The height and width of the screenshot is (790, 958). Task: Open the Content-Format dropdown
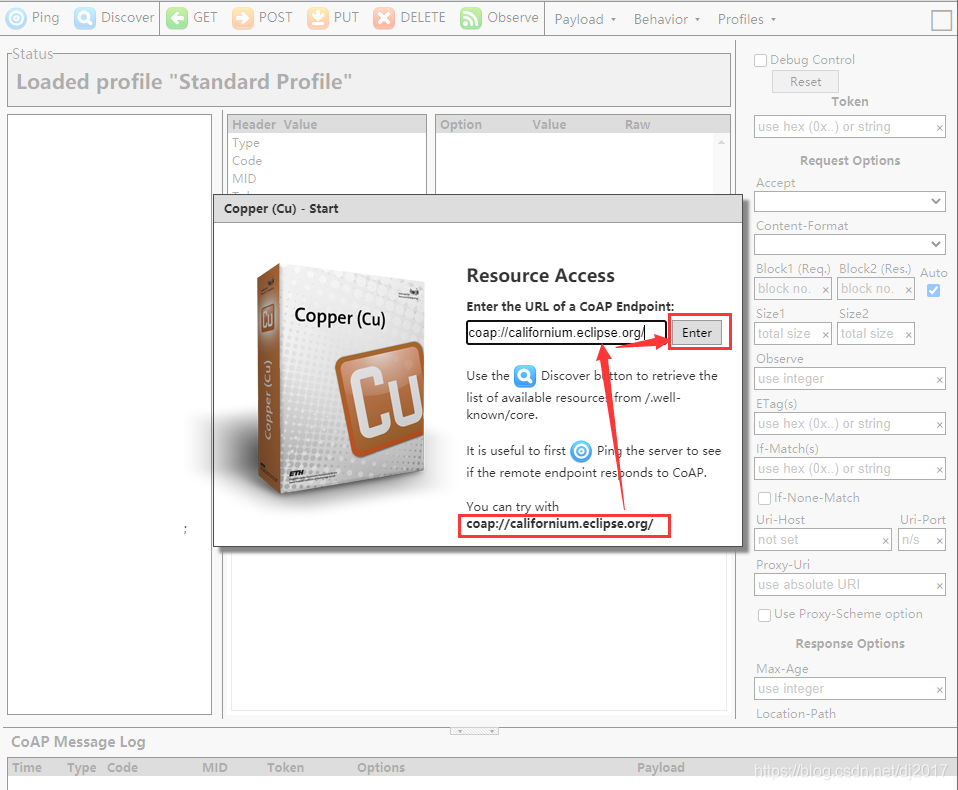pyautogui.click(x=849, y=244)
